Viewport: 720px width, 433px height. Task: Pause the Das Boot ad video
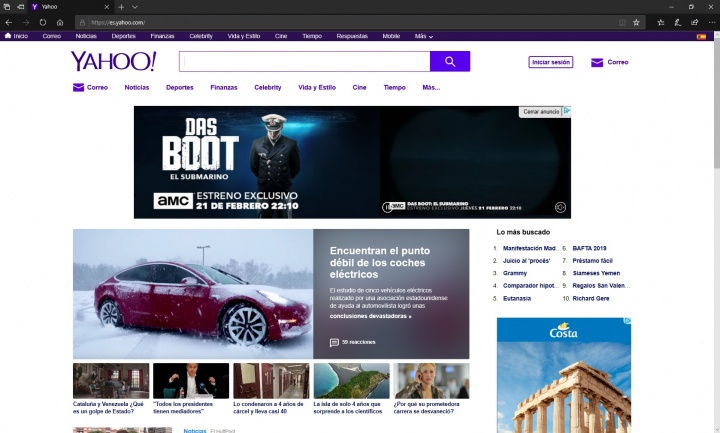tap(387, 208)
